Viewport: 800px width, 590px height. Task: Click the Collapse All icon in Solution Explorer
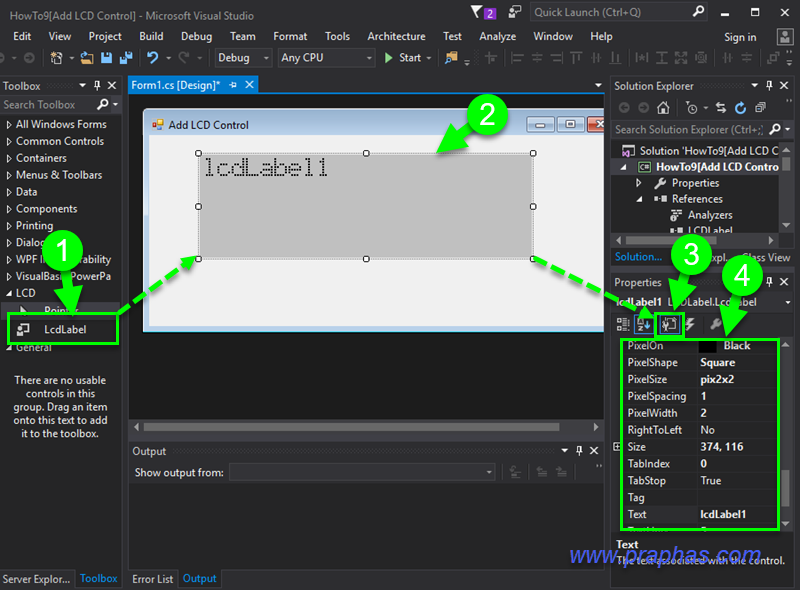[760, 108]
